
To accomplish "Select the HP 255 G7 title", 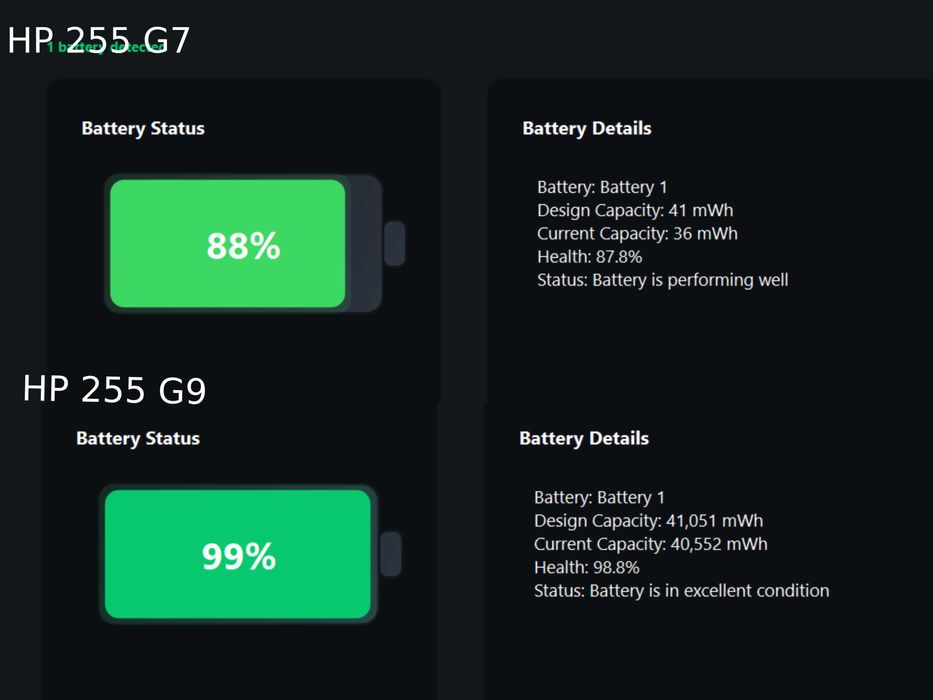I will coord(98,41).
